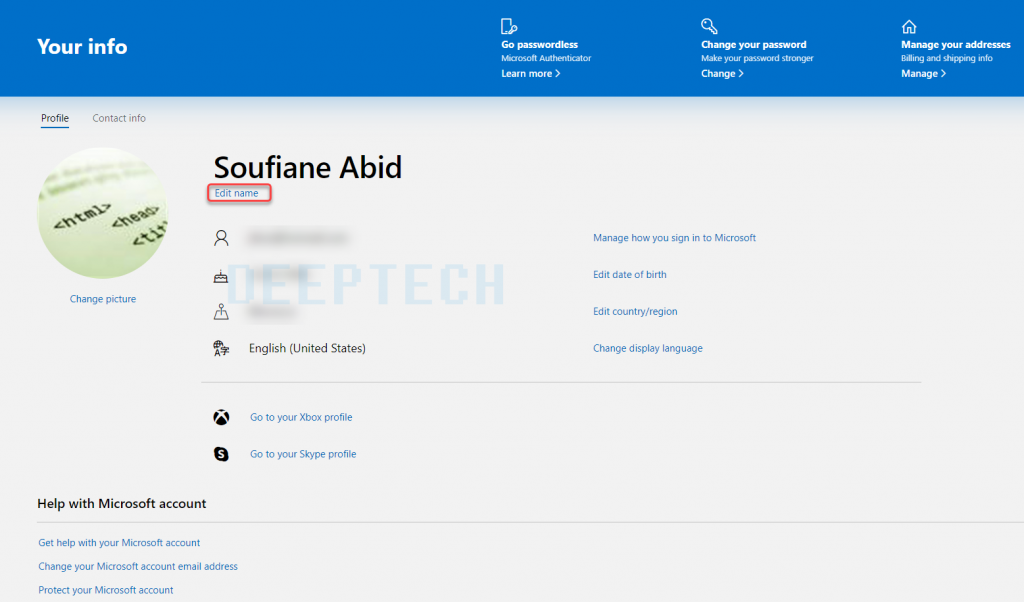Click the display language icon

[x=221, y=348]
